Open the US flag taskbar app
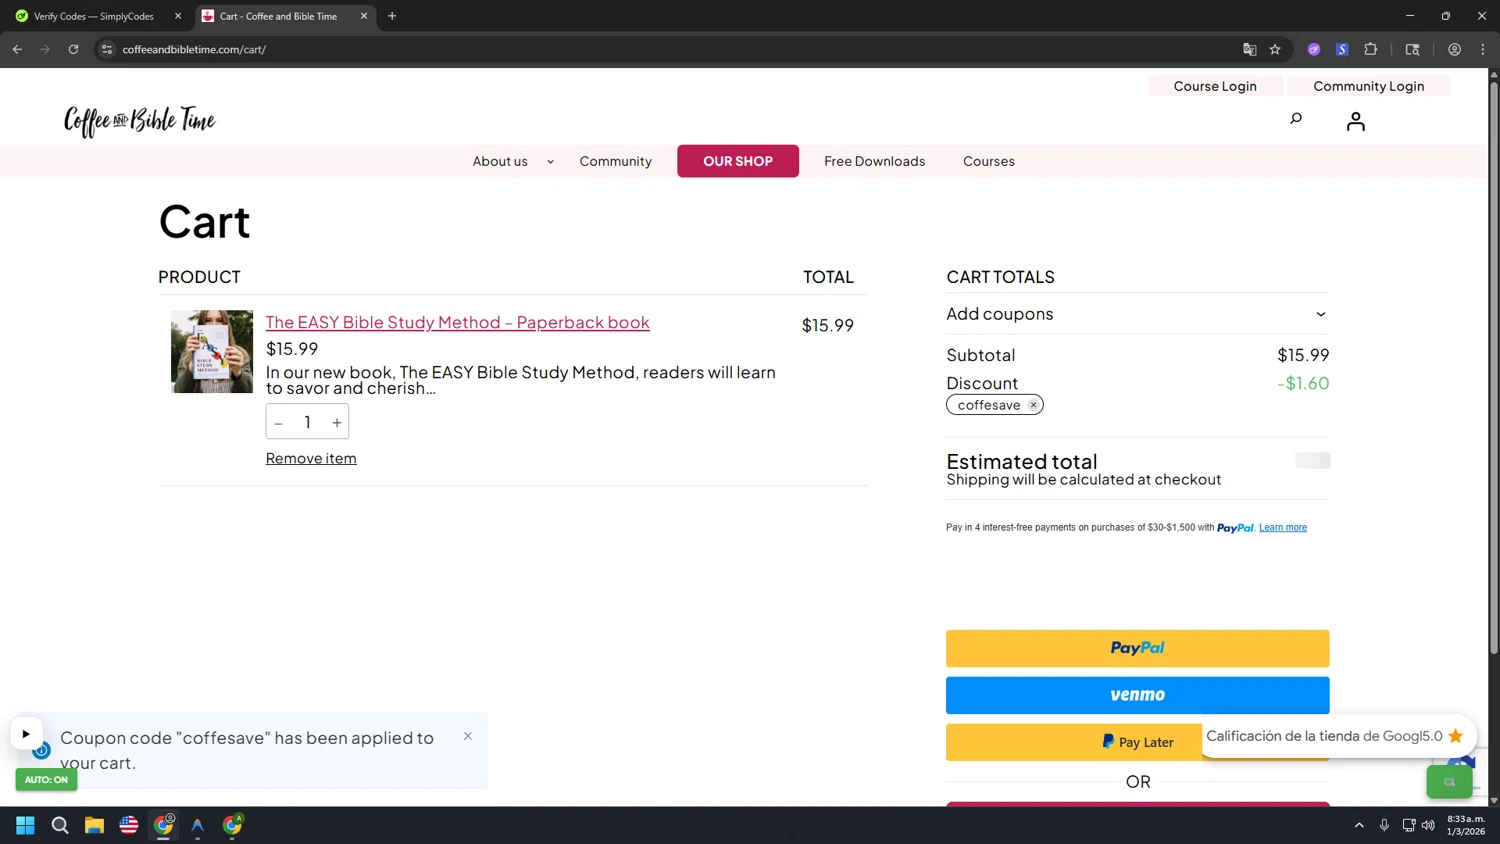The image size is (1500, 844). pyautogui.click(x=129, y=825)
